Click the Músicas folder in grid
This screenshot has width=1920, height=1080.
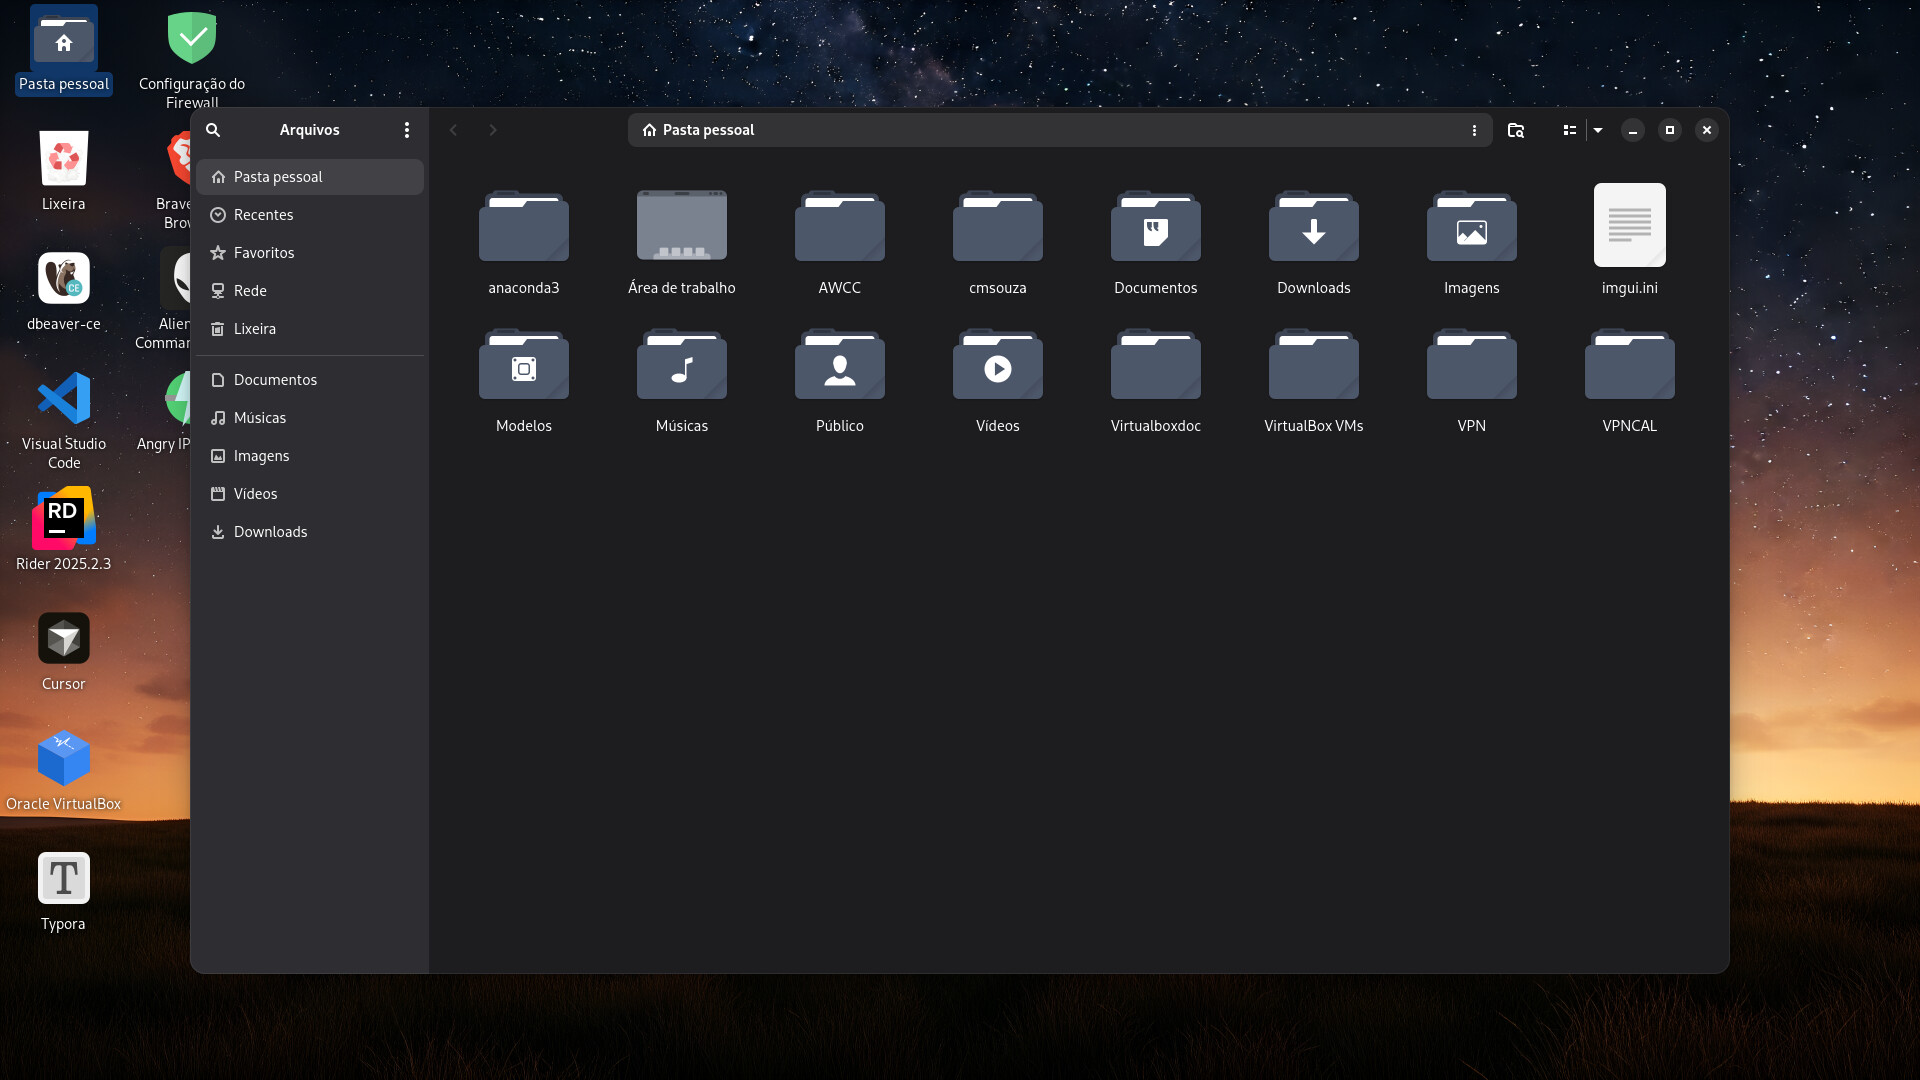coord(681,366)
